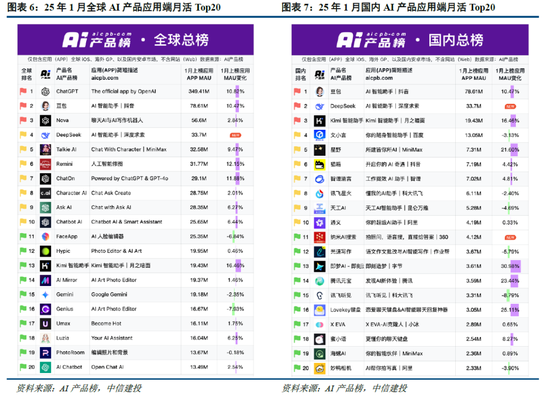Viewport: 550px width, 398px height.
Task: Click the DeepSeek whale icon in the global list
Action: click(x=45, y=135)
